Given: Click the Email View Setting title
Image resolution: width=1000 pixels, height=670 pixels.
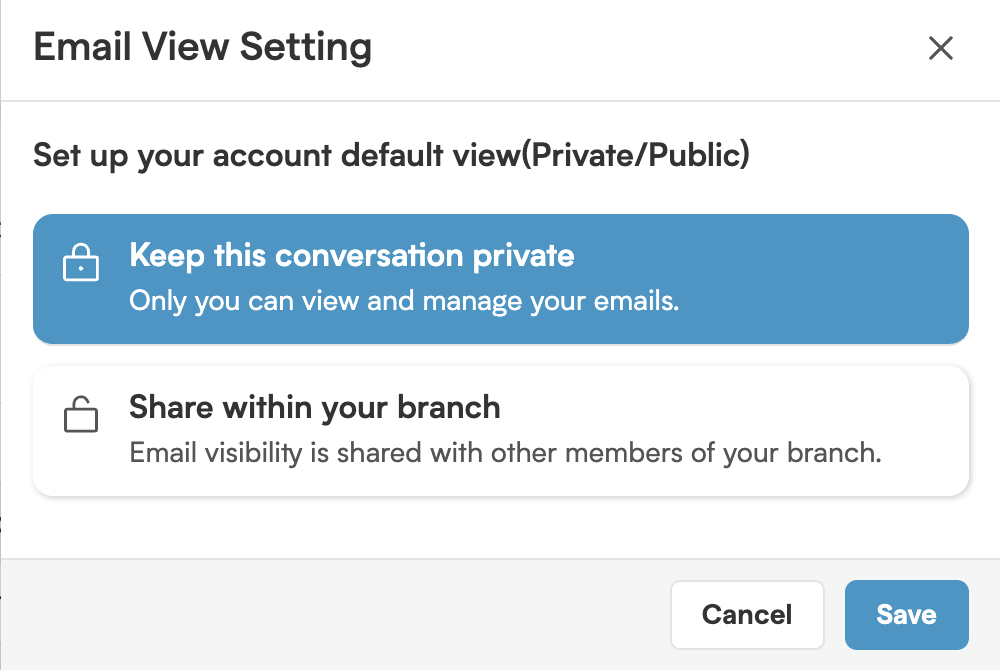Looking at the screenshot, I should [203, 47].
